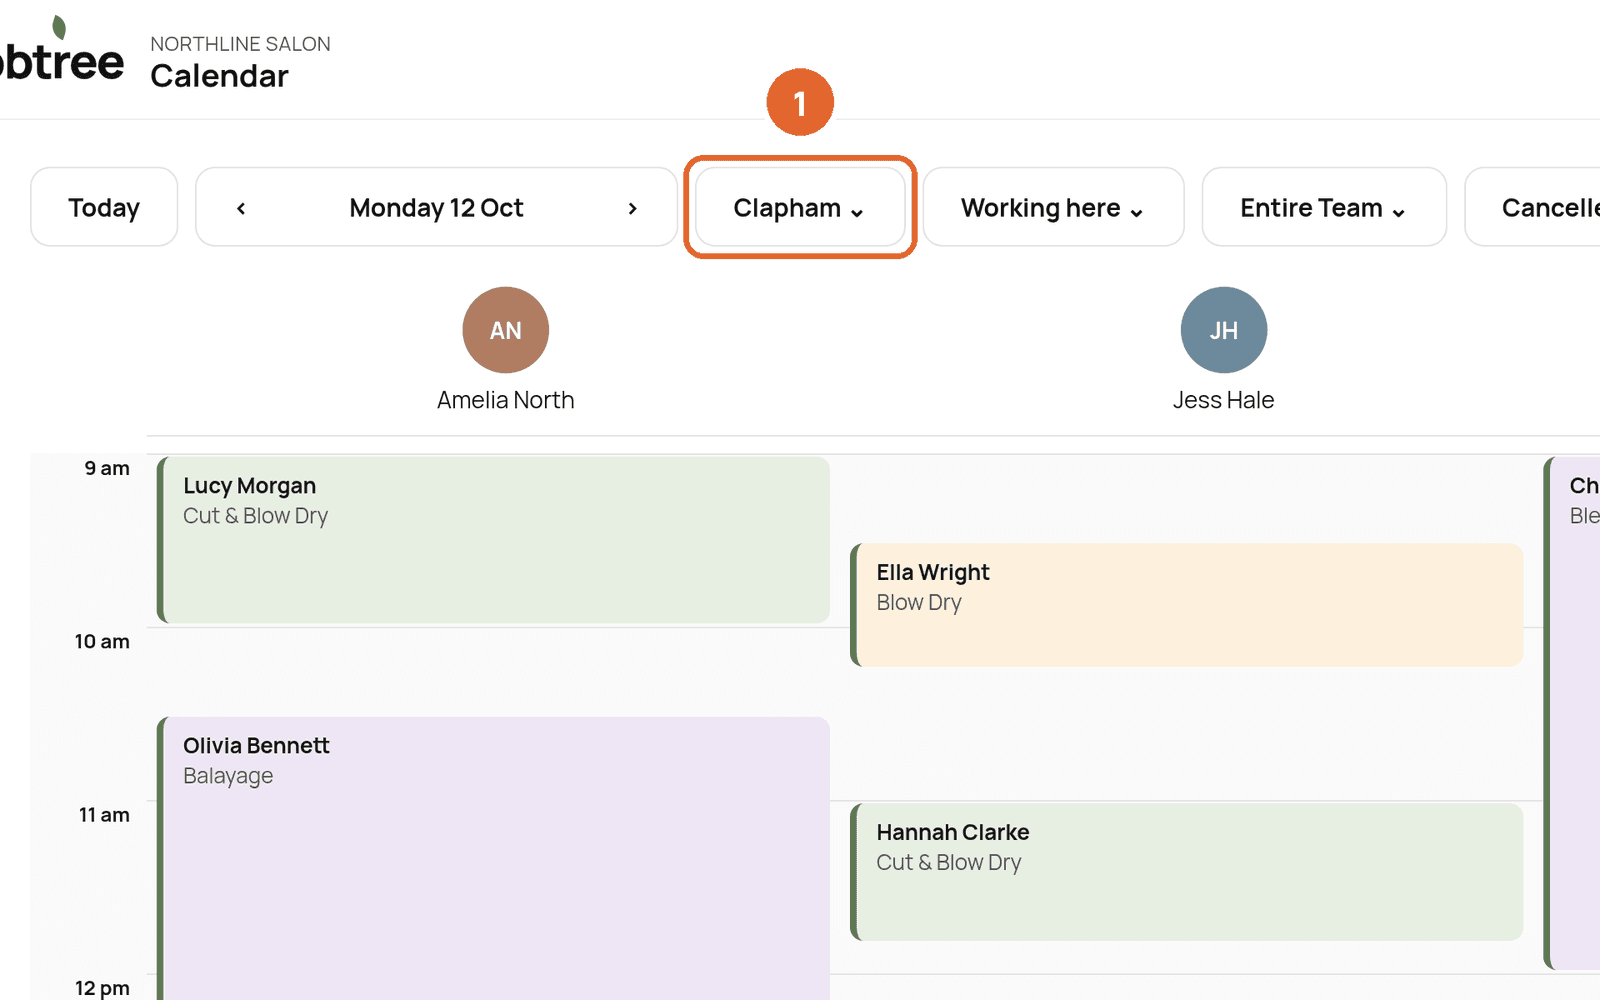Click the Monday 12 Oct date label
Viewport: 1600px width, 1000px height.
click(436, 208)
